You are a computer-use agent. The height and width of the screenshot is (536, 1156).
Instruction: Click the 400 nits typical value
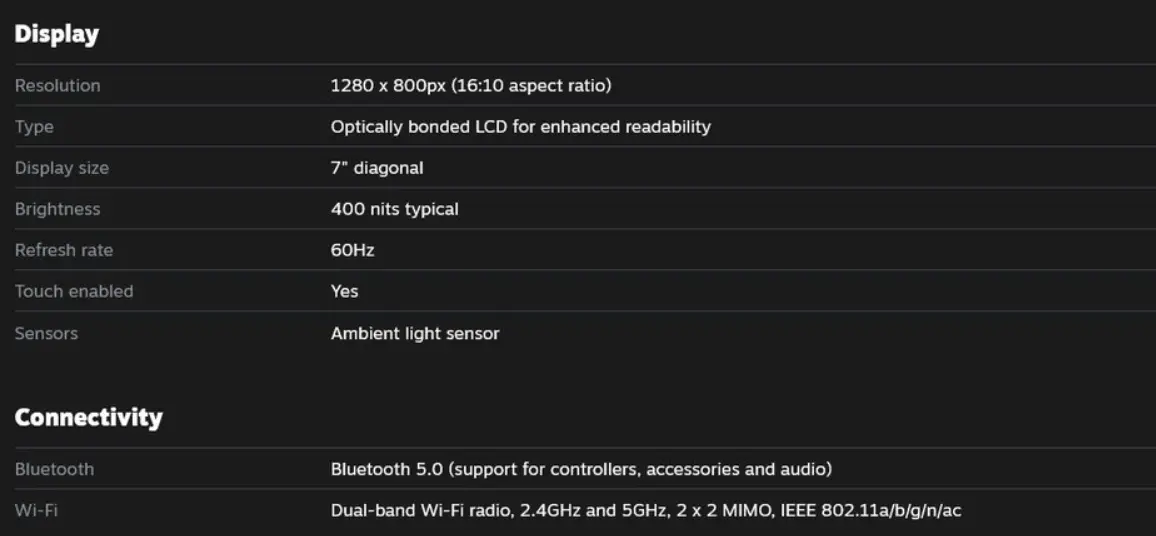tap(394, 209)
